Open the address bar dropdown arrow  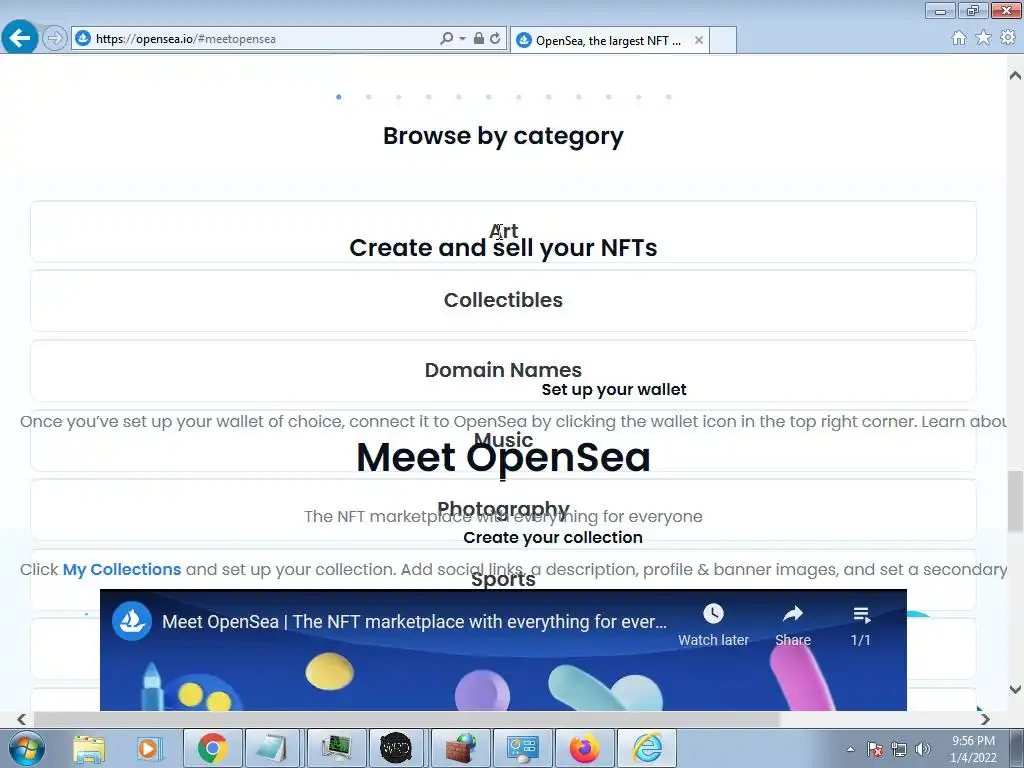click(462, 39)
